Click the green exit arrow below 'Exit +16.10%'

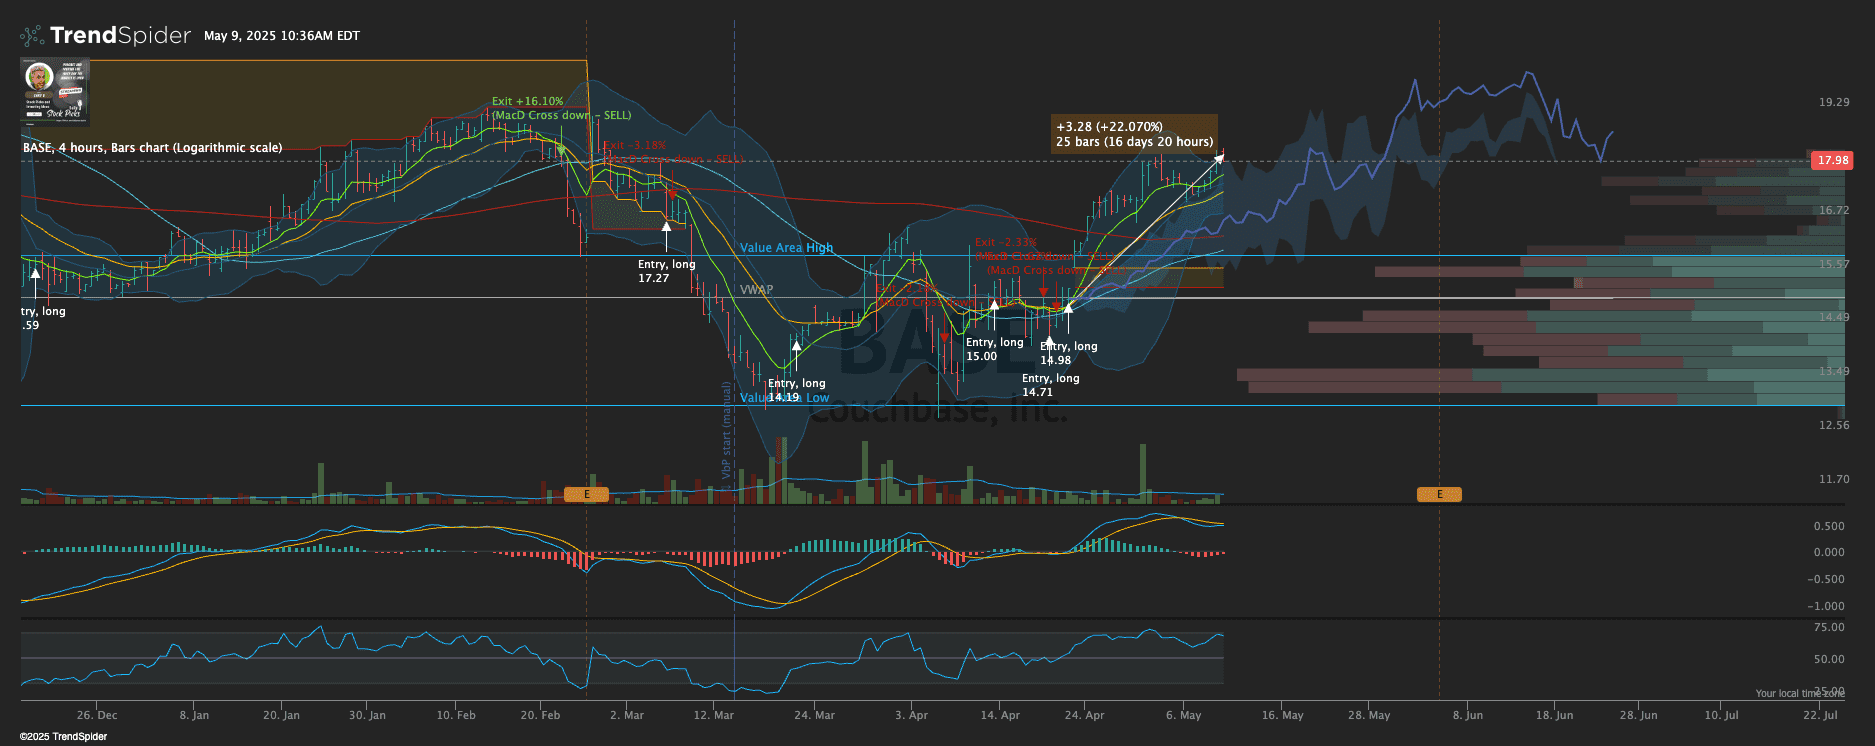coord(561,150)
